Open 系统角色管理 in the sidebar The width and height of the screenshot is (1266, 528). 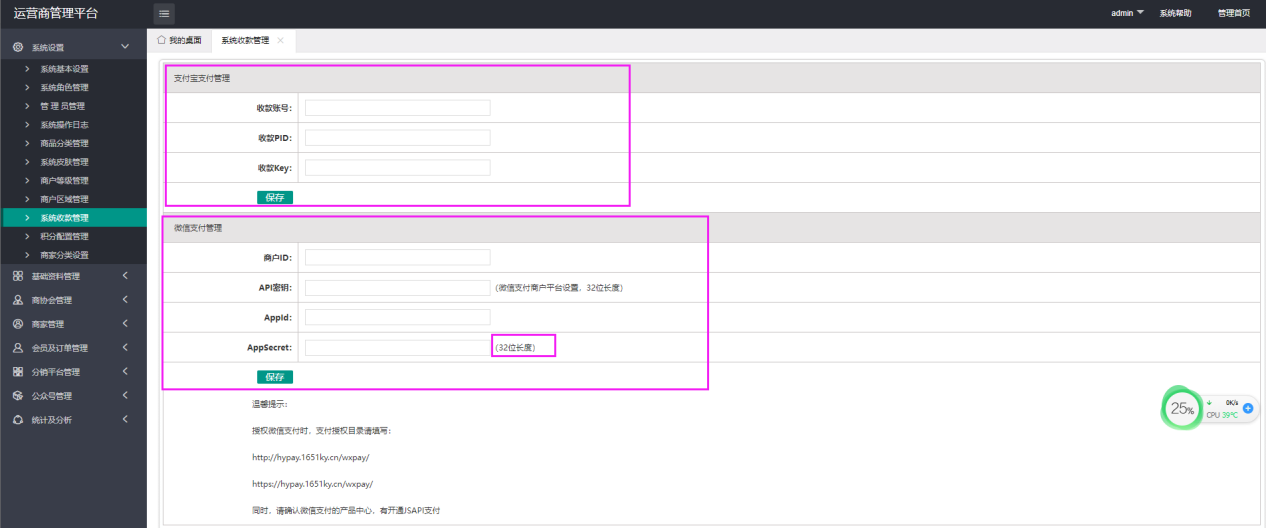click(x=64, y=87)
